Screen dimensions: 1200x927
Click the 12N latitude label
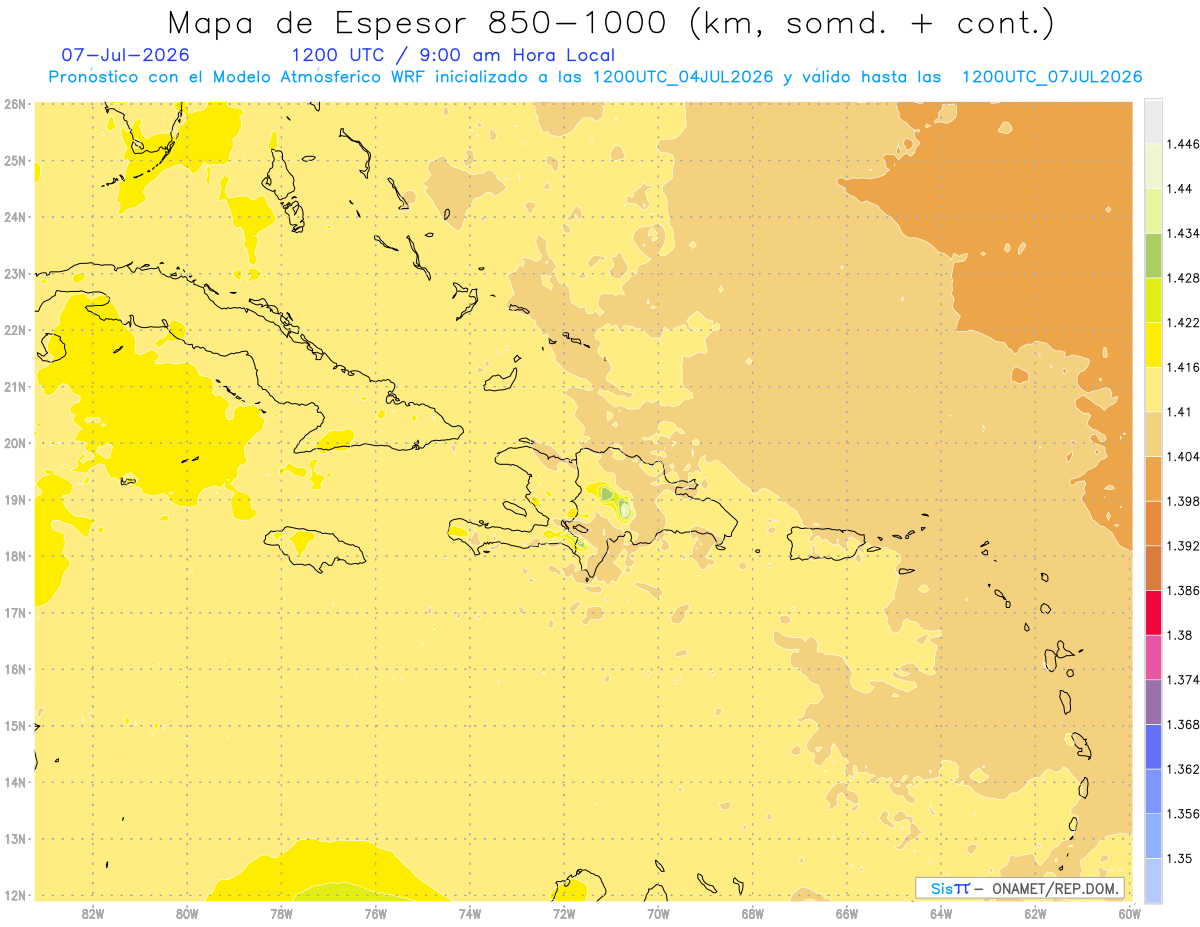pyautogui.click(x=15, y=895)
